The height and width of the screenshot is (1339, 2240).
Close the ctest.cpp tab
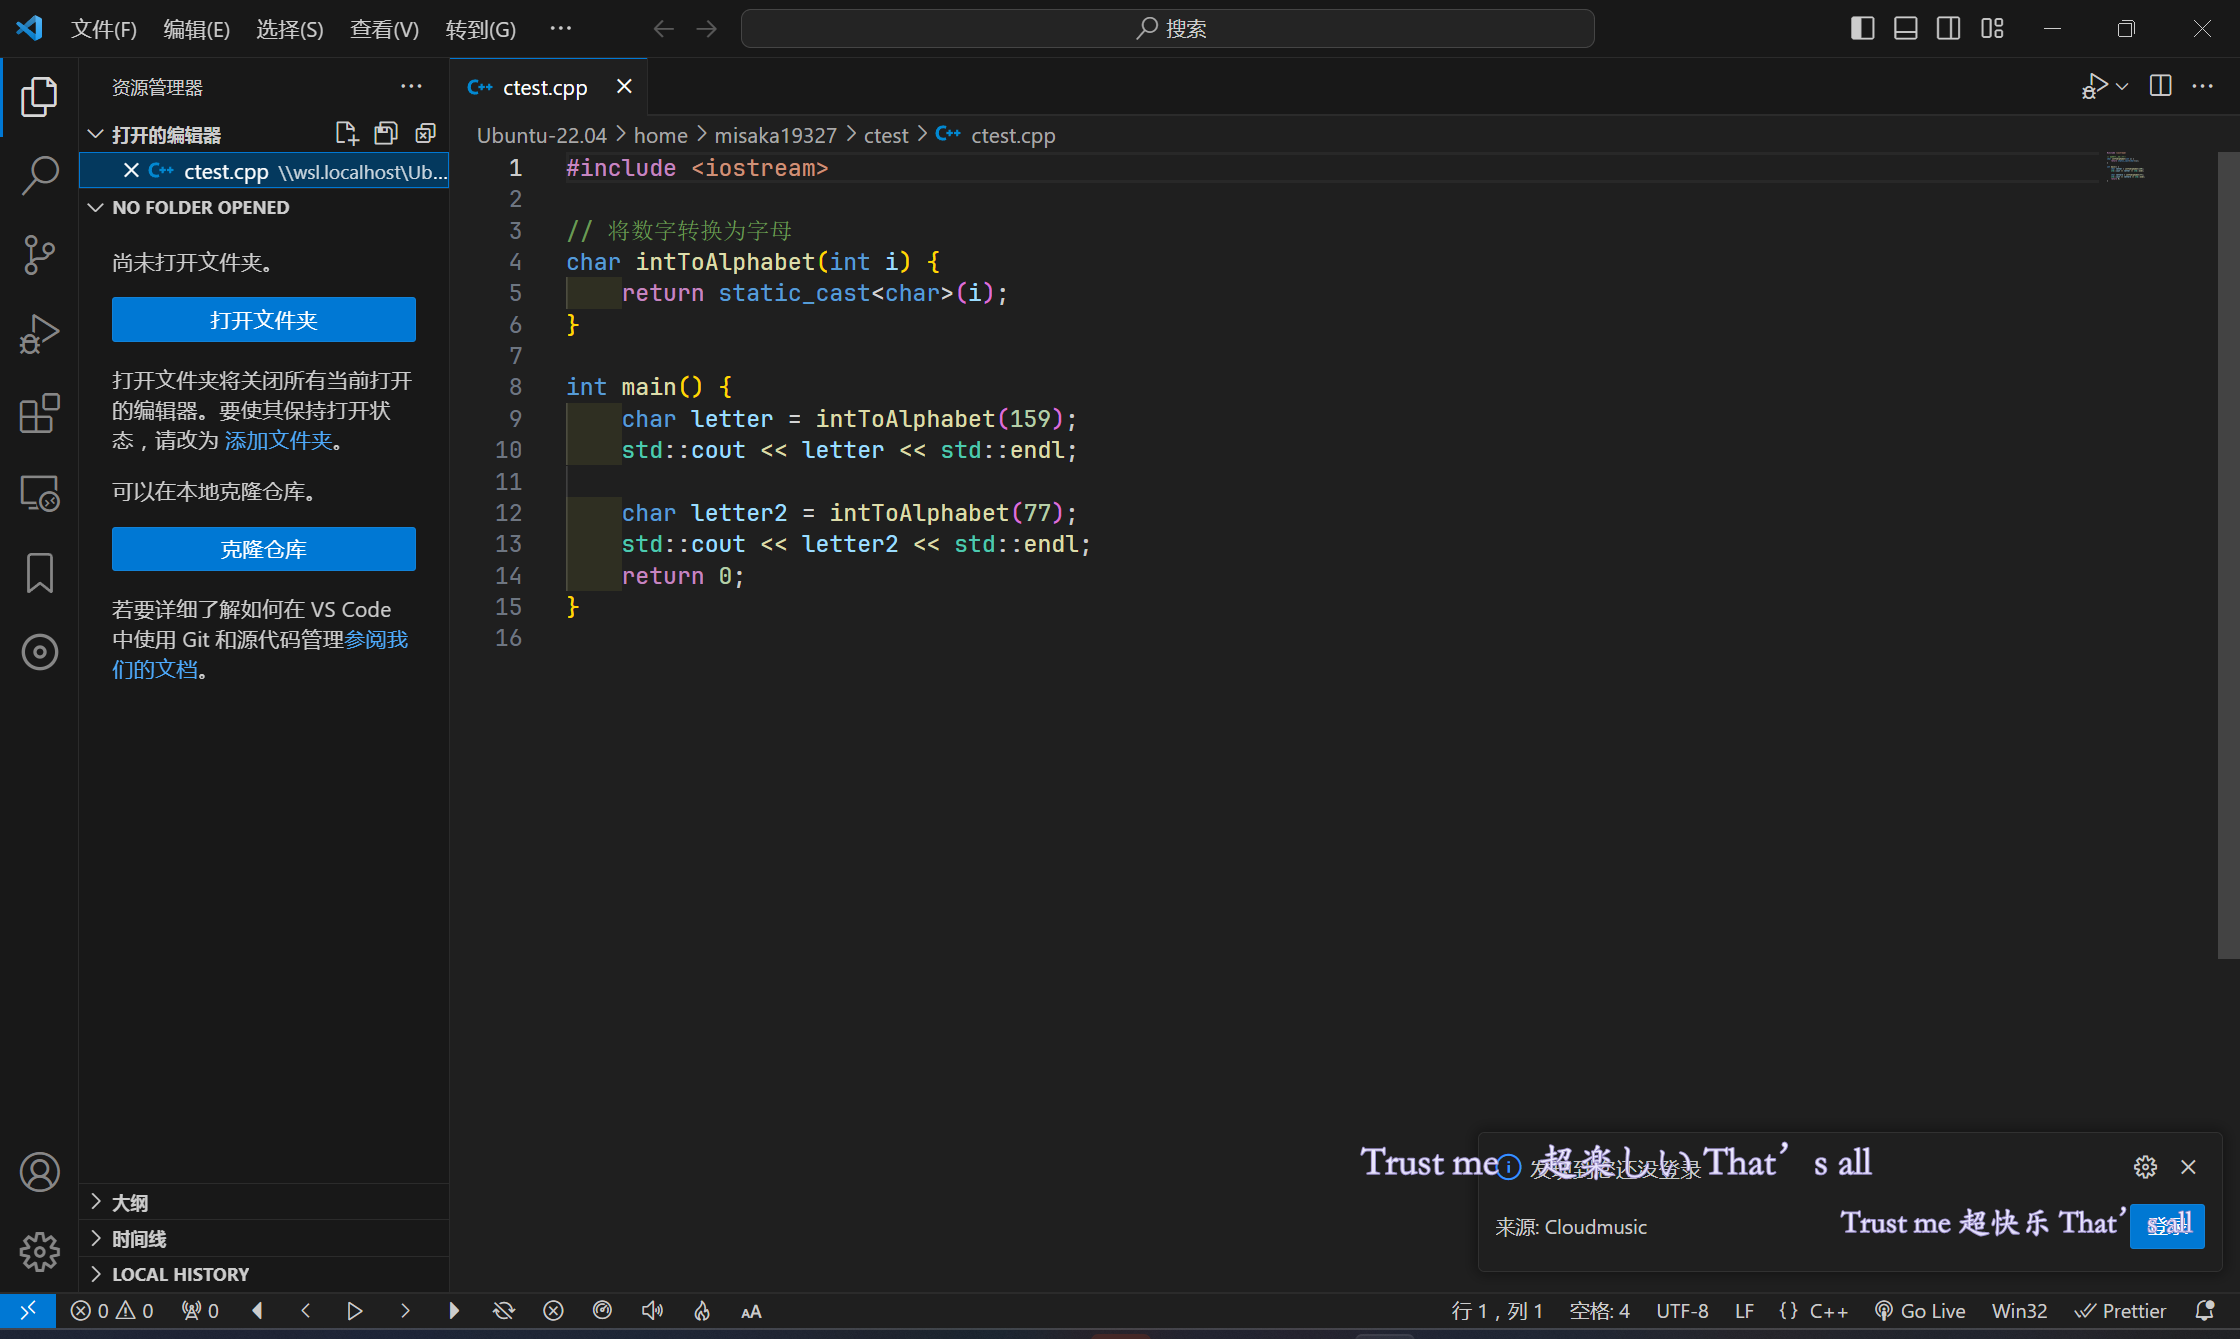click(x=624, y=87)
